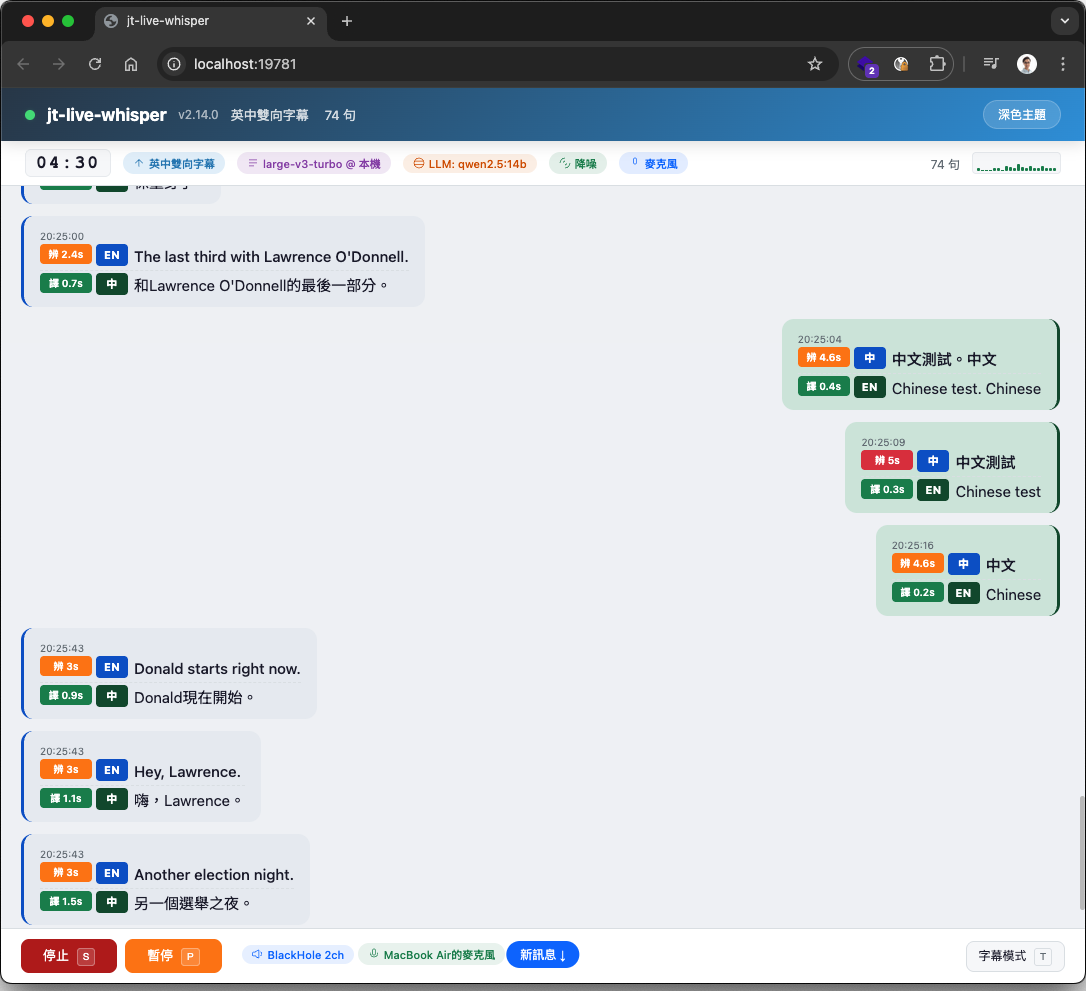Switch to 字幕模式 subtitle mode
The height and width of the screenshot is (991, 1086).
click(1015, 956)
